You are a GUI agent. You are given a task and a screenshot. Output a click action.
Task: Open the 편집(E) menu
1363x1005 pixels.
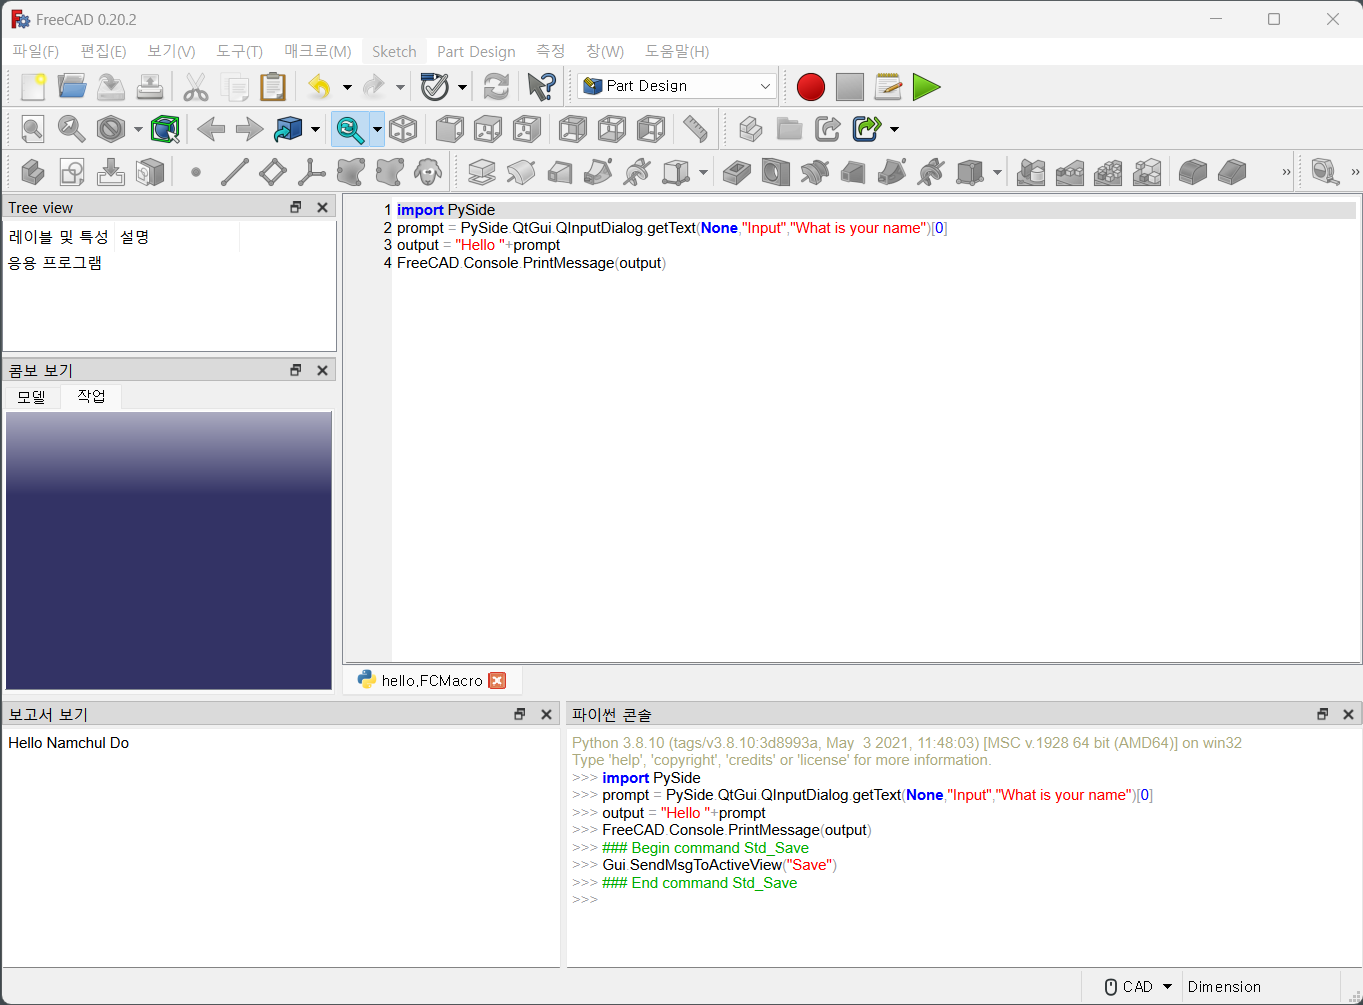(103, 51)
